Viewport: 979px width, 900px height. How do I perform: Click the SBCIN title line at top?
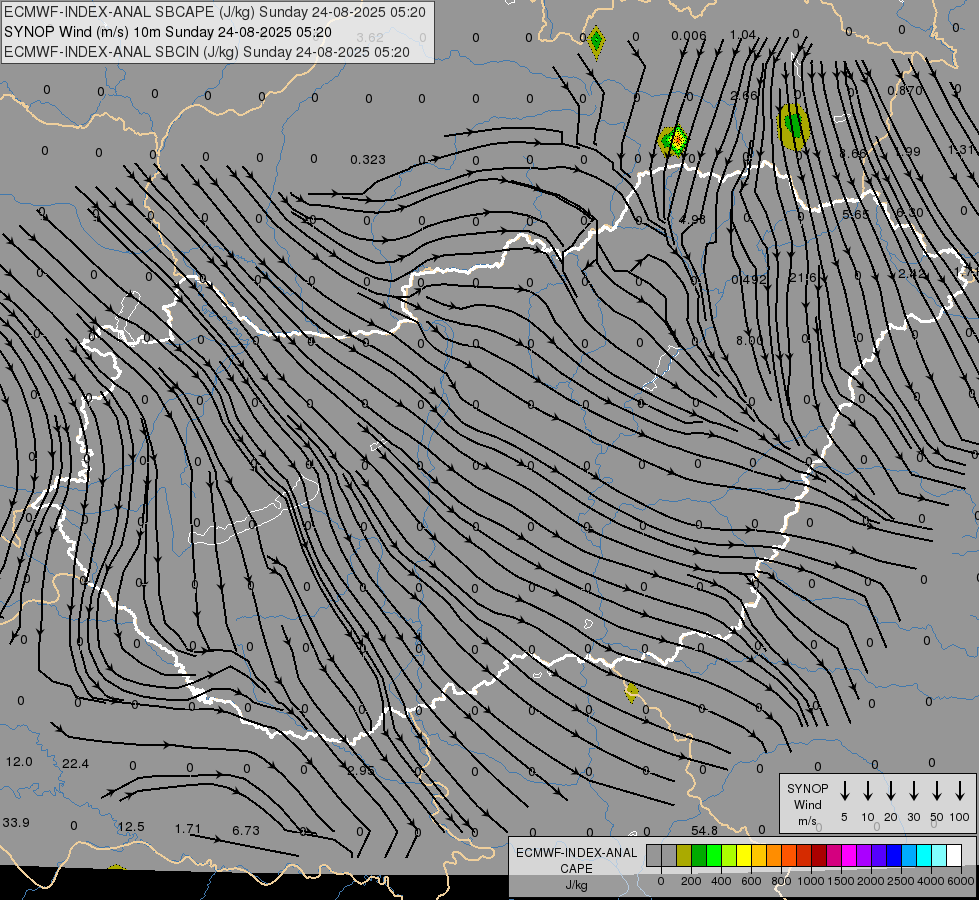(x=207, y=52)
